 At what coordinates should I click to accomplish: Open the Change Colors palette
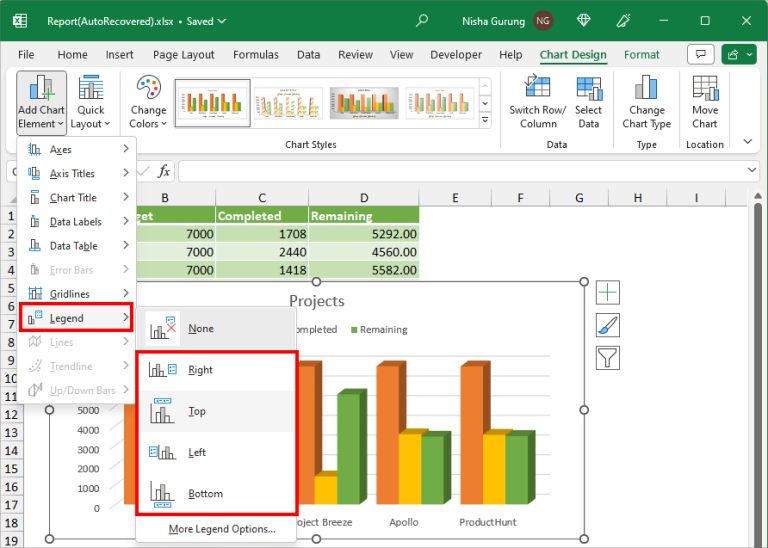(148, 102)
